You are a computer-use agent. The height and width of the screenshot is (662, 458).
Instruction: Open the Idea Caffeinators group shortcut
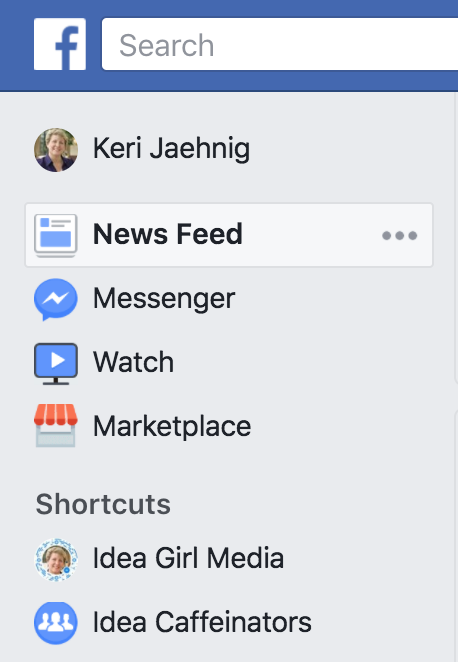tap(202, 622)
